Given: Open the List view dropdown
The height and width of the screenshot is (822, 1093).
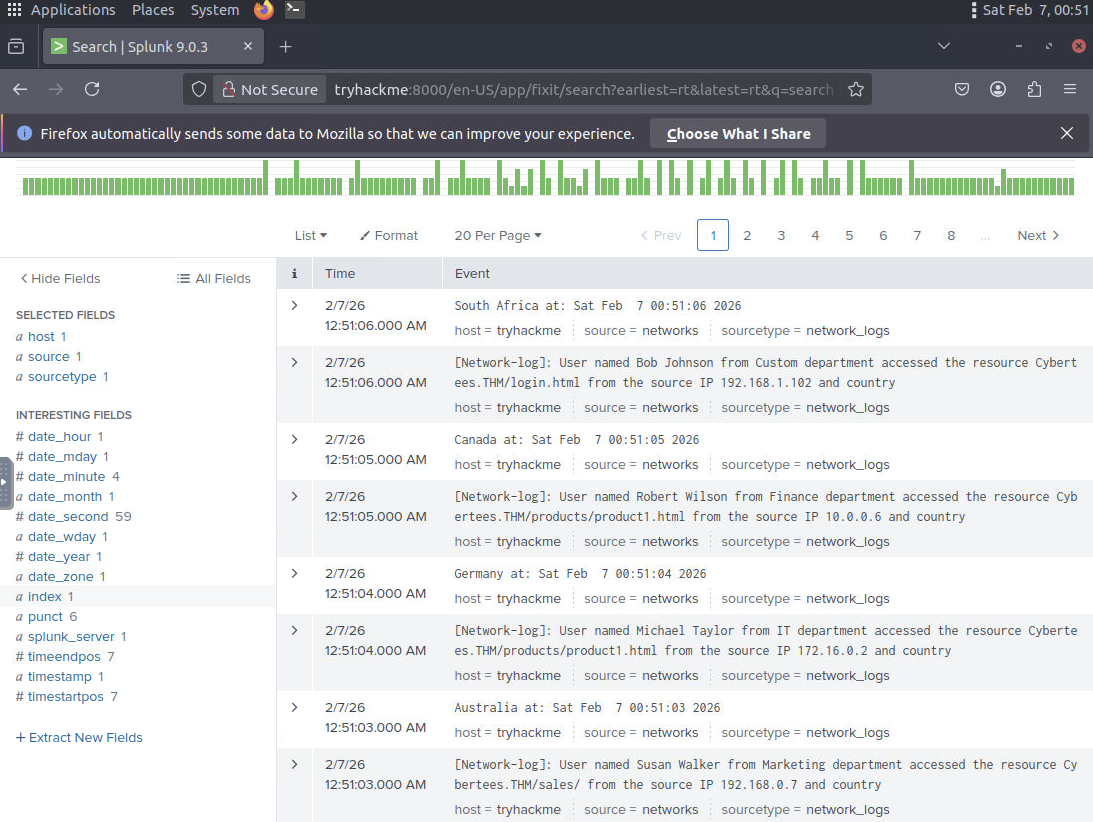Looking at the screenshot, I should pos(311,235).
